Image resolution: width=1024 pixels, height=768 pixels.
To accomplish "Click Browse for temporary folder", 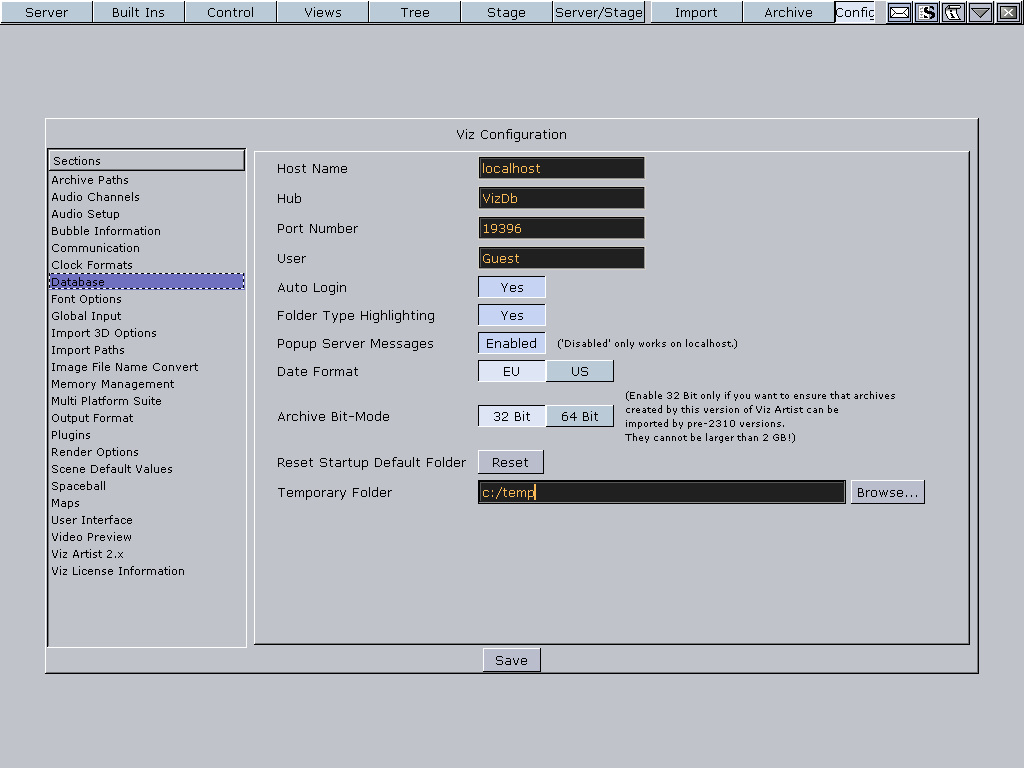I will (887, 492).
